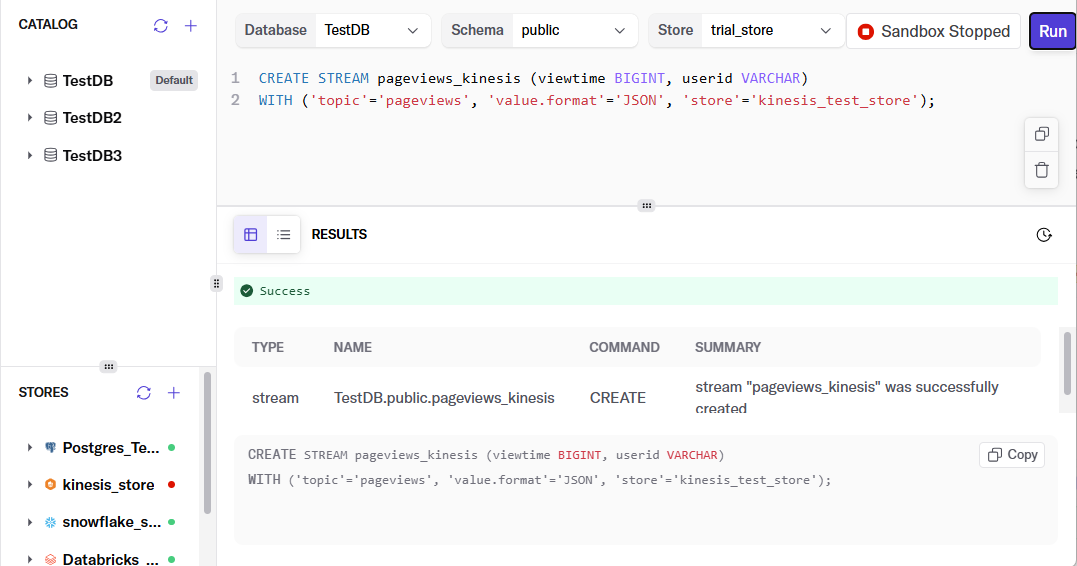This screenshot has height=566, width=1077.
Task: Copy the query in the editor
Action: coord(1041,134)
